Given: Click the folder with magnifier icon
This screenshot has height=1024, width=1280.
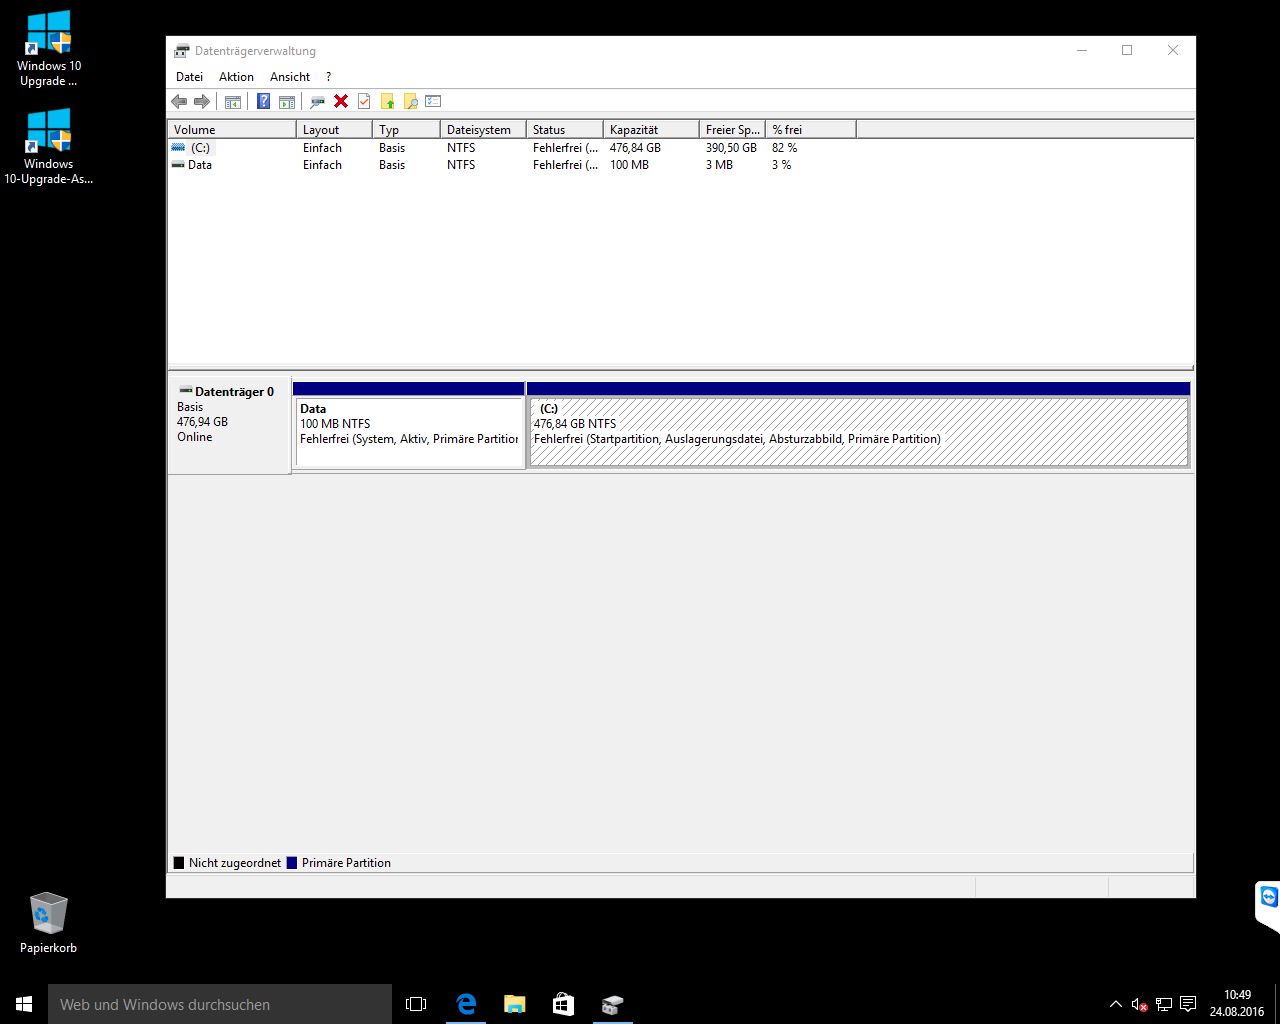Looking at the screenshot, I should click(x=410, y=101).
